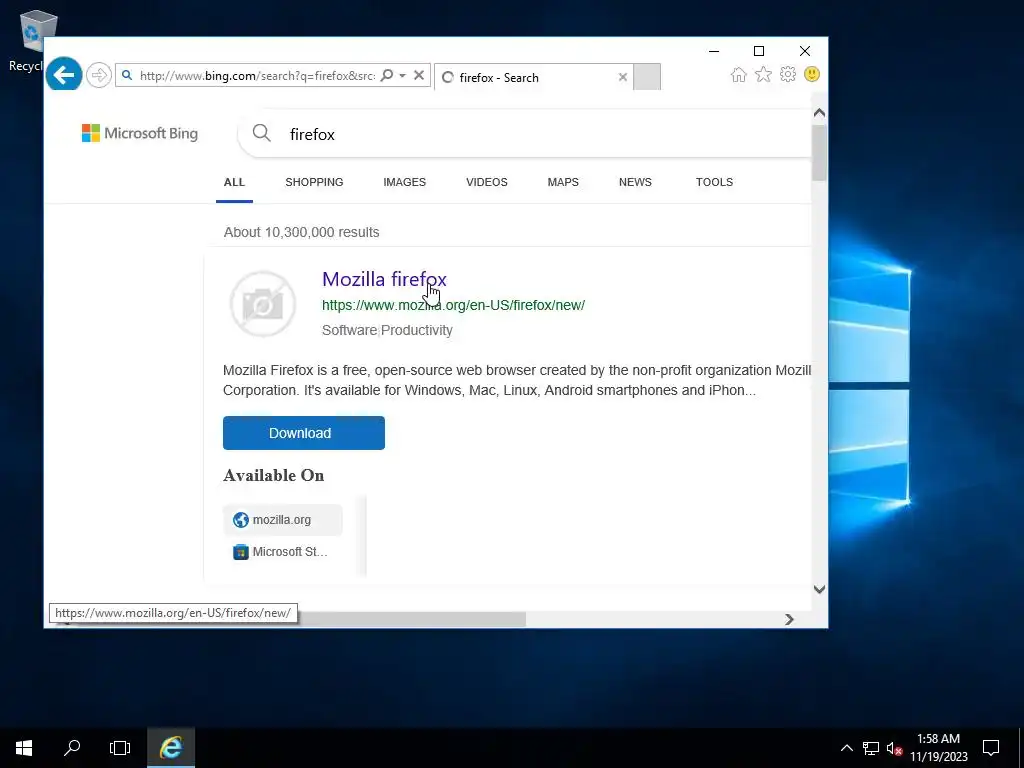Click the mozilla.org globe icon
Screen dimensions: 1024x768
tap(241, 520)
